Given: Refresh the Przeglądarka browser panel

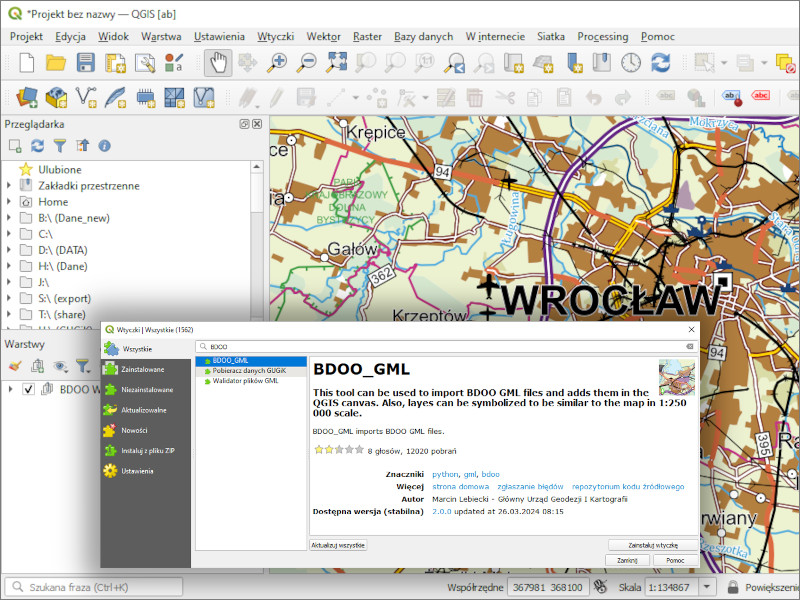Looking at the screenshot, I should (37, 146).
